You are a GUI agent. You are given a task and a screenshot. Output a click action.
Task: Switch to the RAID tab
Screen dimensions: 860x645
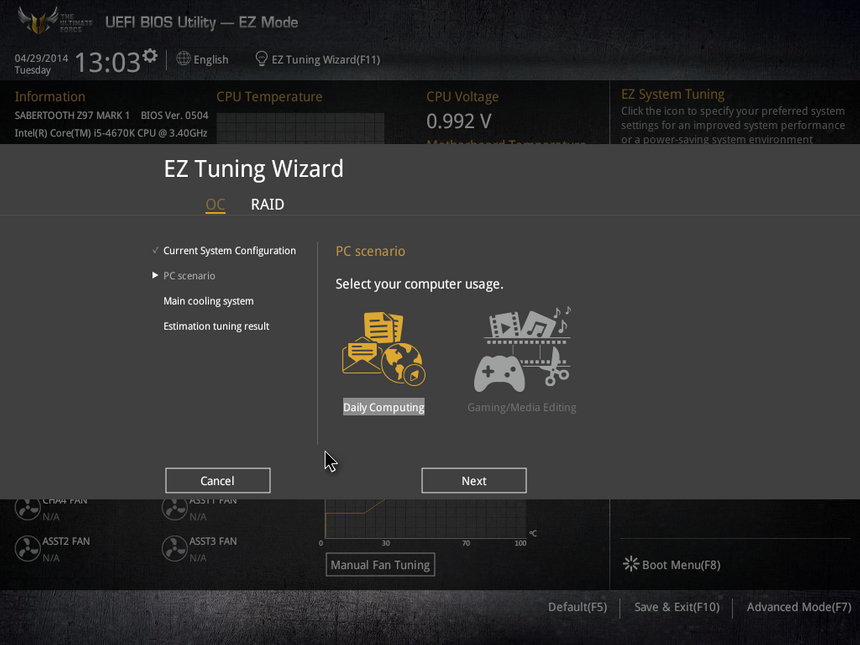(267, 205)
